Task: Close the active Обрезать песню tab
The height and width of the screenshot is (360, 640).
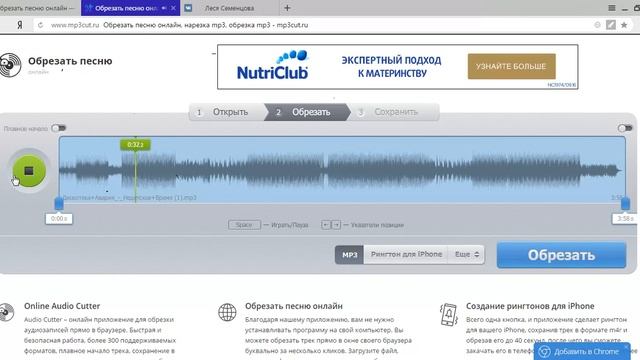Action: pyautogui.click(x=173, y=8)
